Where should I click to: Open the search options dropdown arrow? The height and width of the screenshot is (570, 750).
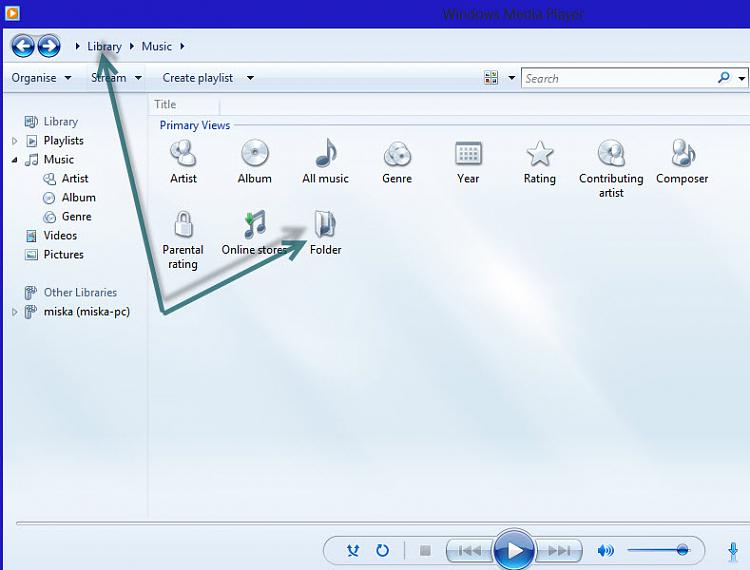(x=742, y=78)
